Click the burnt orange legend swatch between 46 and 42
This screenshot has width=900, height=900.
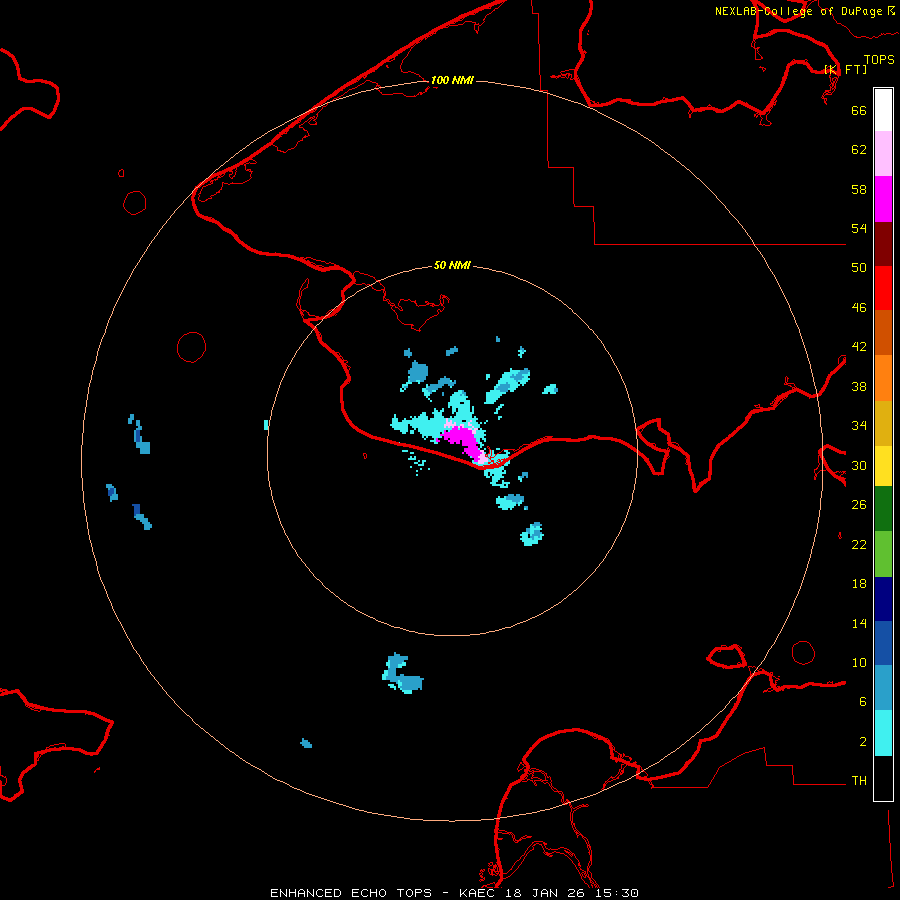883,332
